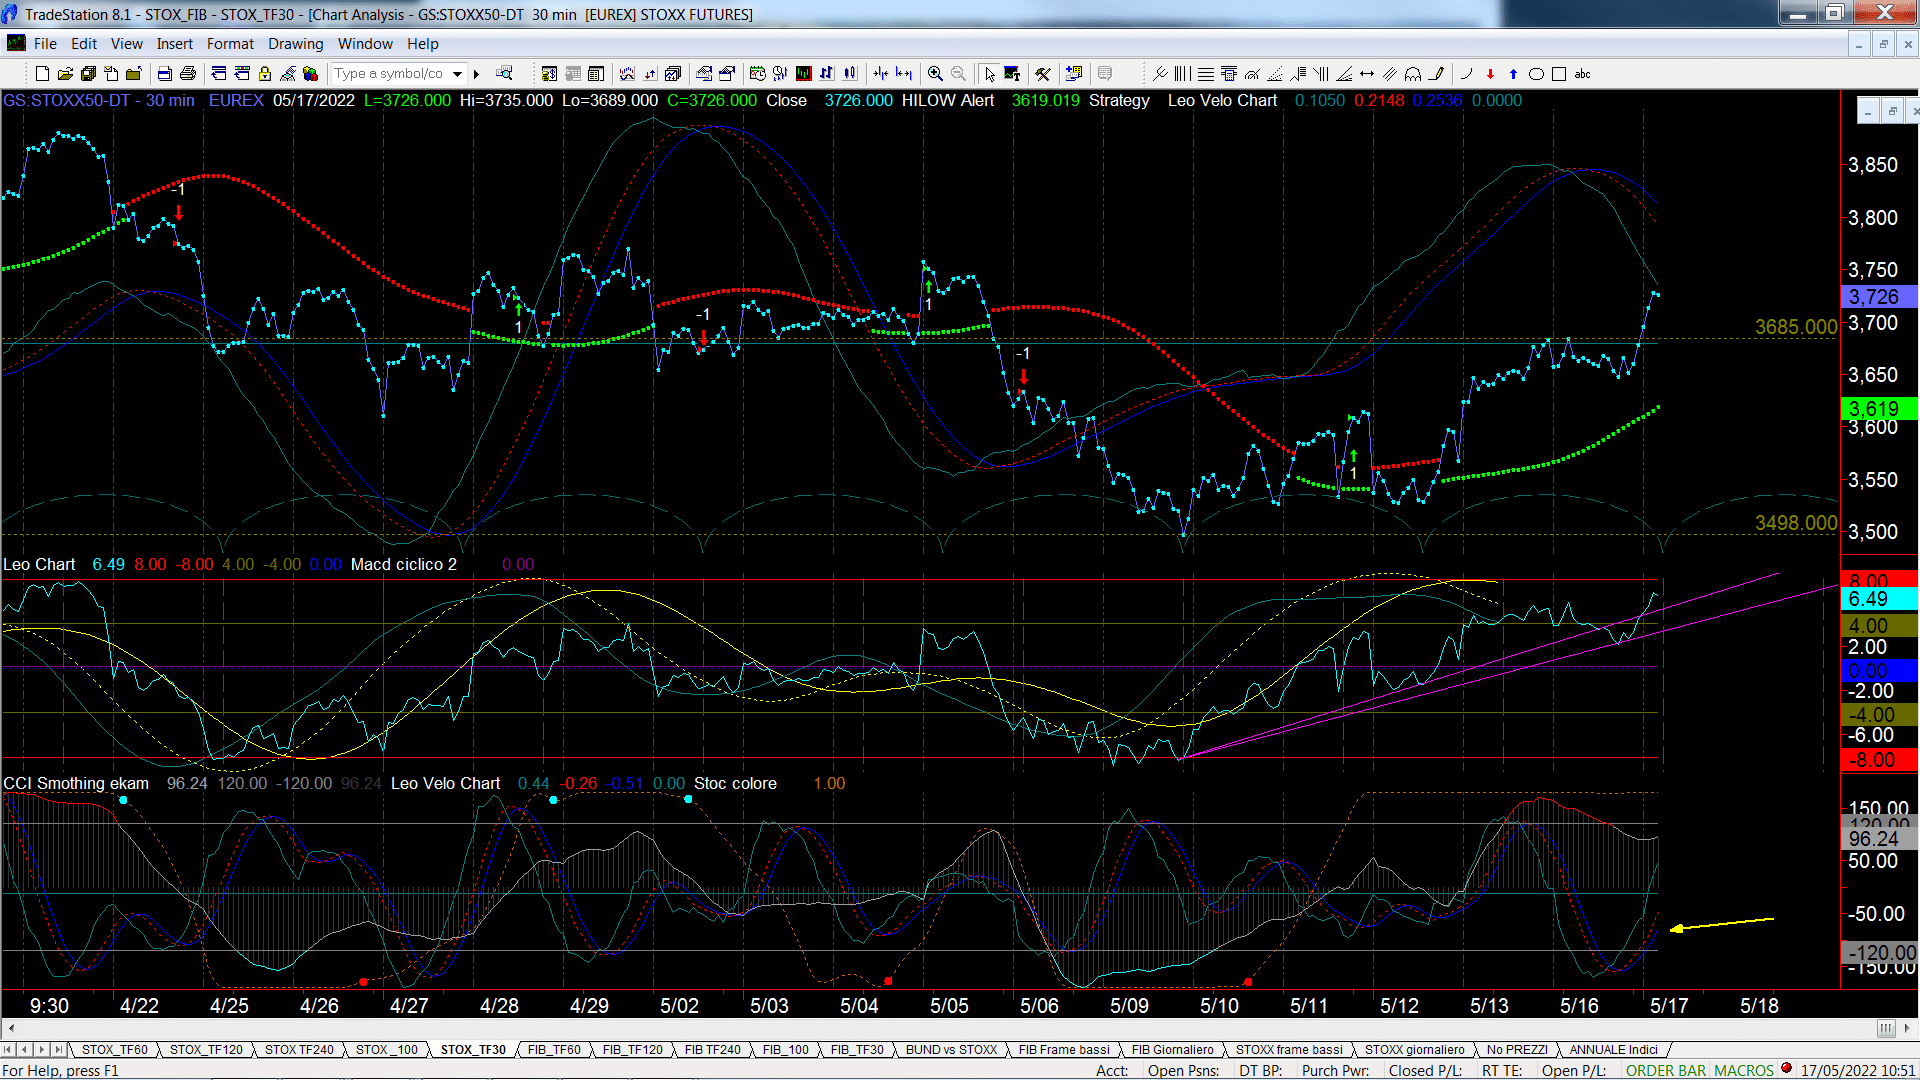Click the MACROS status bar button
The image size is (1920, 1080).
pyautogui.click(x=1743, y=1070)
